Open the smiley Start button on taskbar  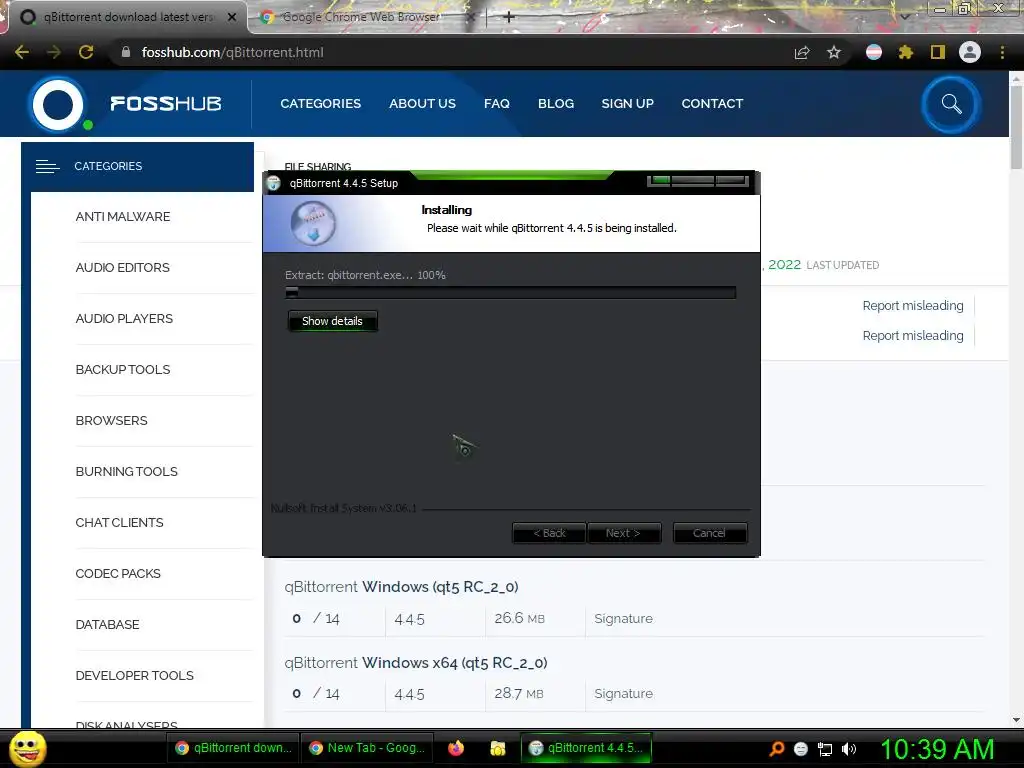tap(28, 748)
